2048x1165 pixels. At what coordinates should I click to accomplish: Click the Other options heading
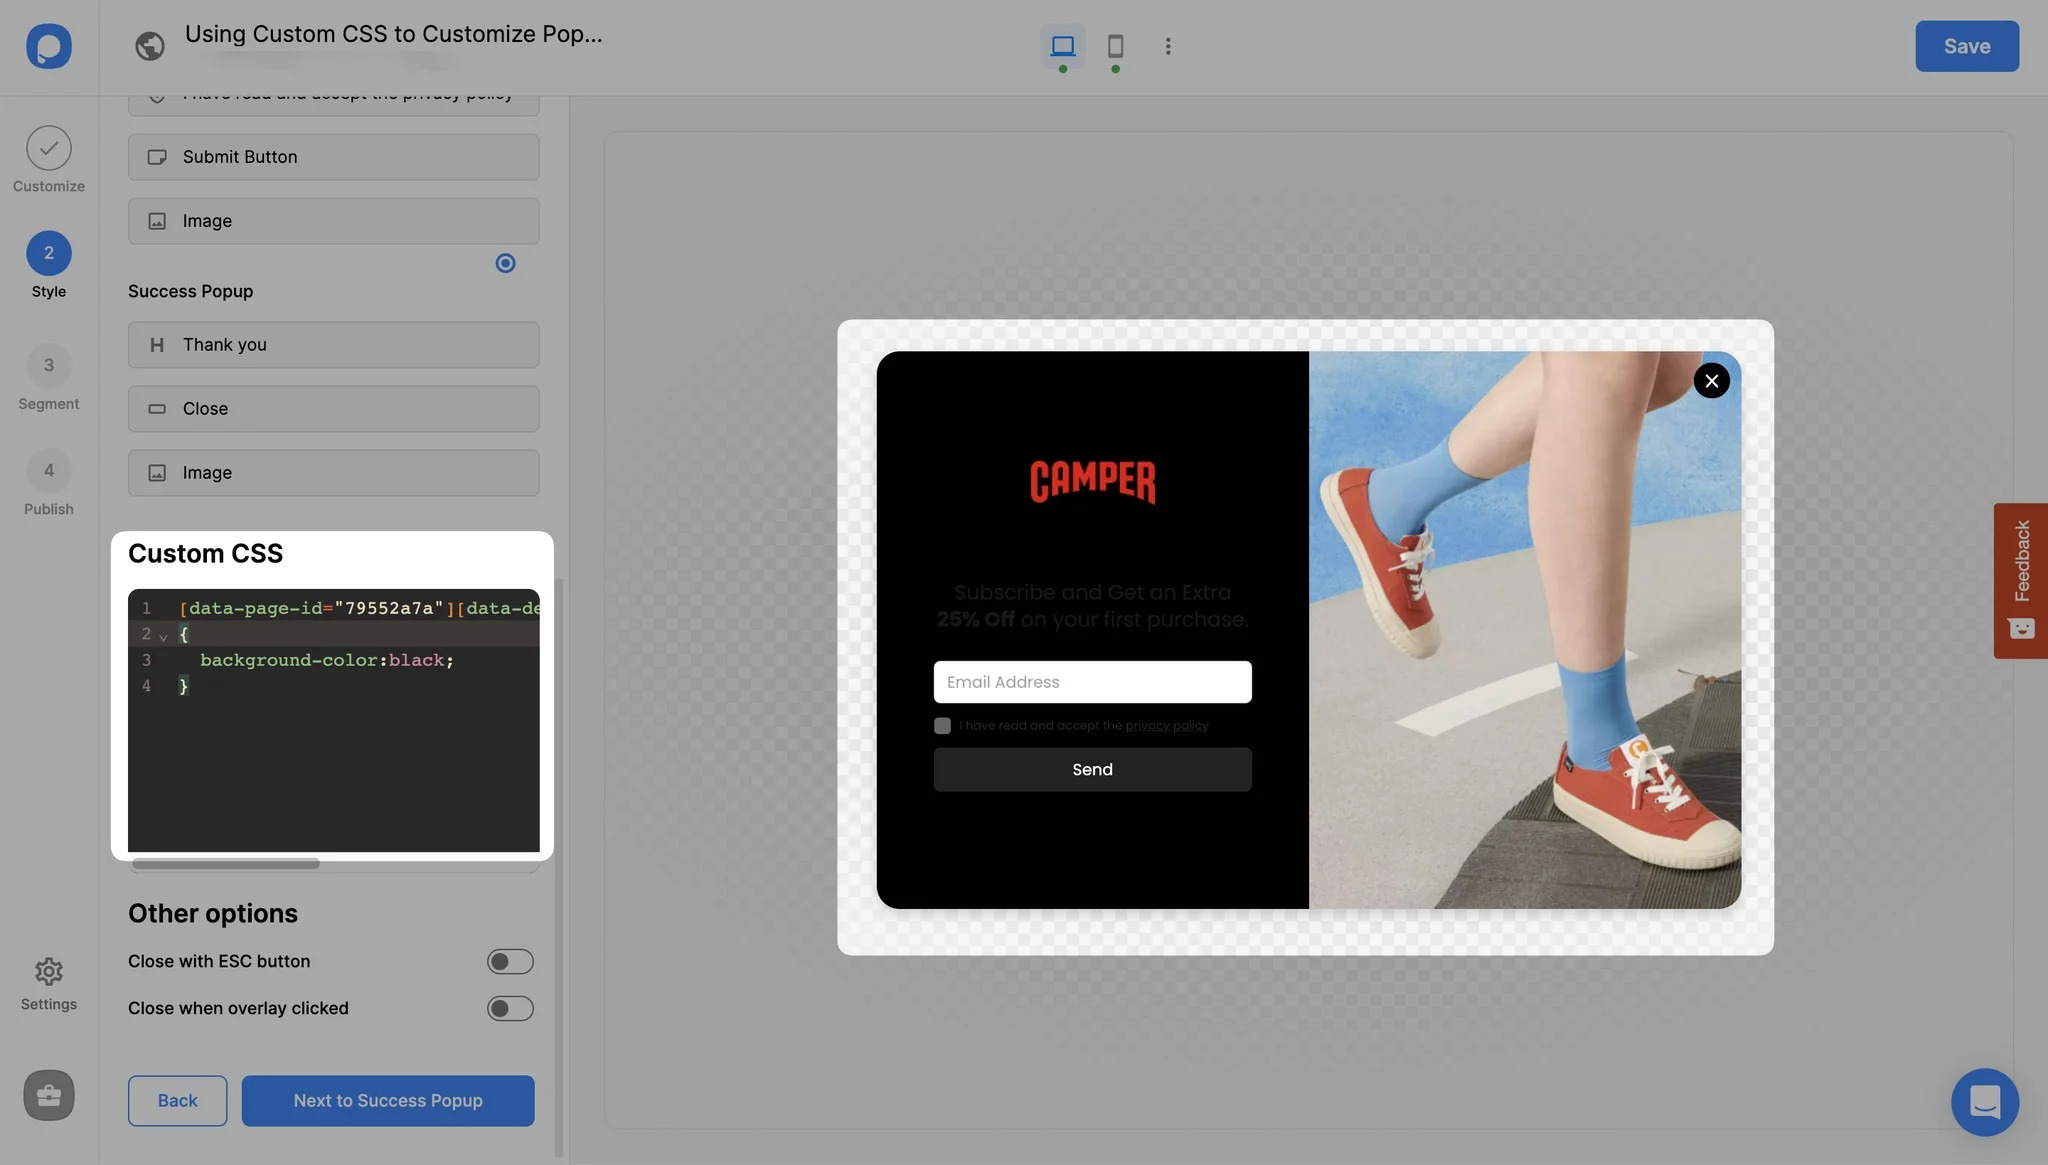tap(213, 914)
